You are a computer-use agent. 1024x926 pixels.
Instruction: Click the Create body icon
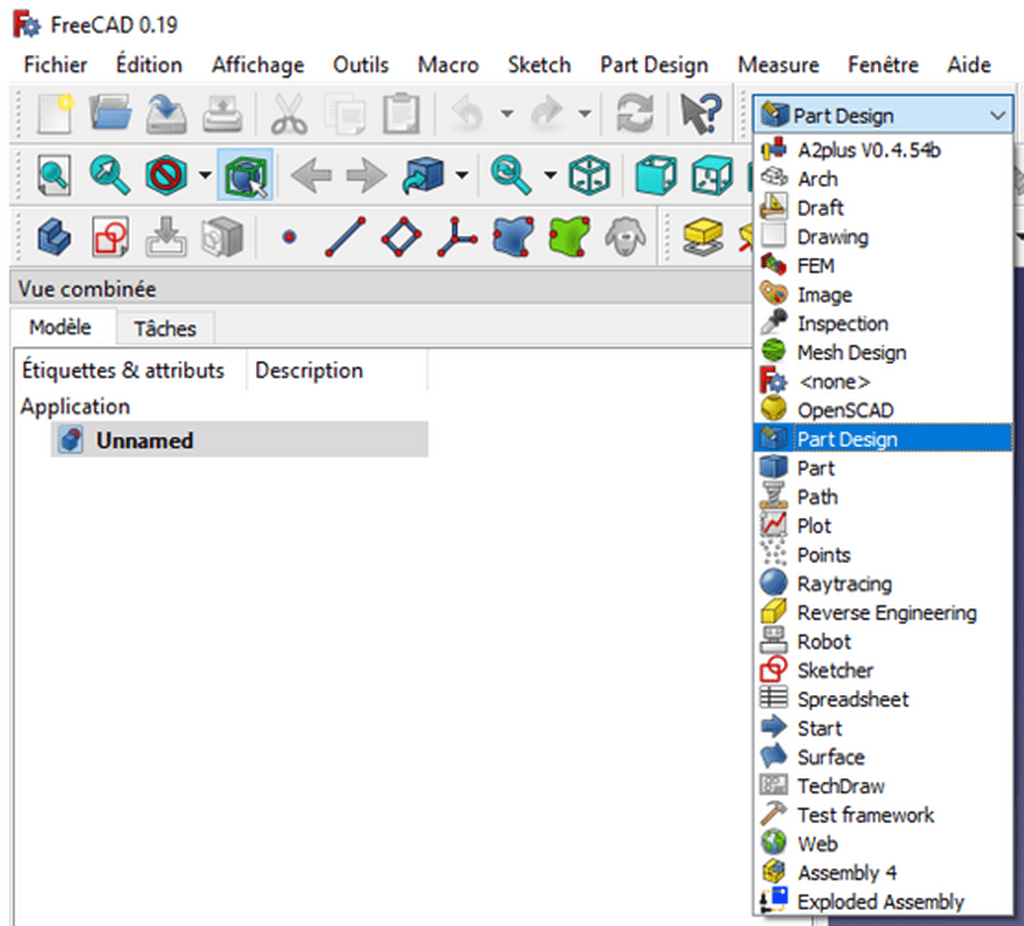pyautogui.click(x=54, y=236)
